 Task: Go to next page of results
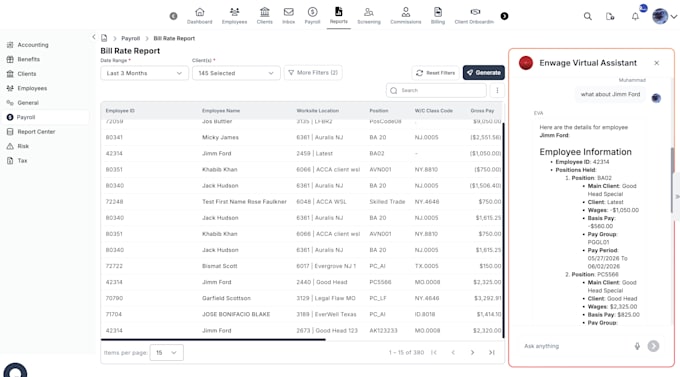click(472, 352)
